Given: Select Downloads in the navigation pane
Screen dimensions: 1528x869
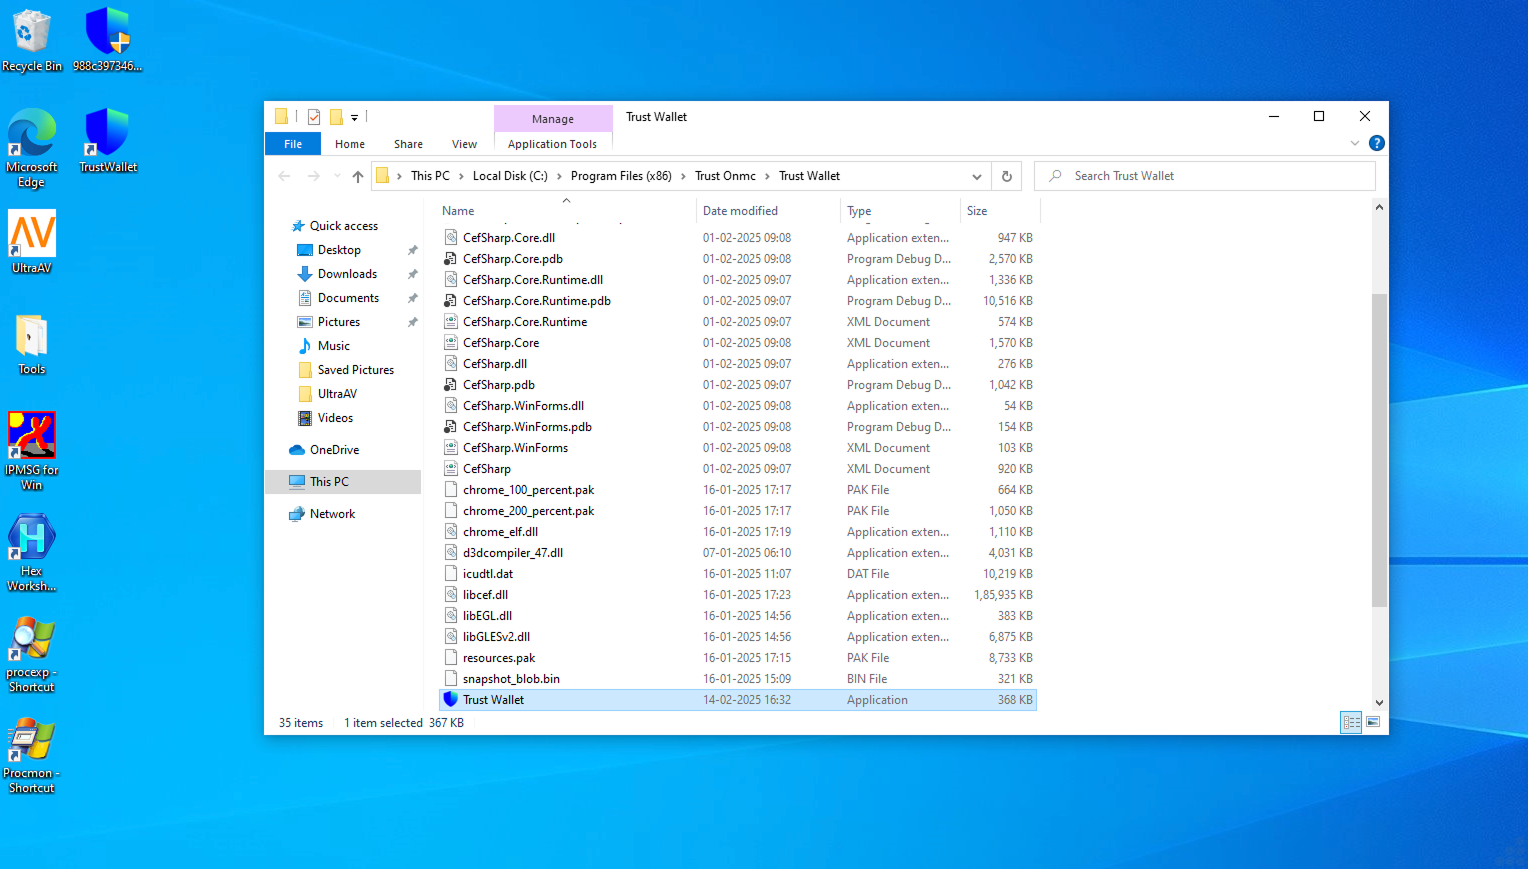Looking at the screenshot, I should (347, 274).
